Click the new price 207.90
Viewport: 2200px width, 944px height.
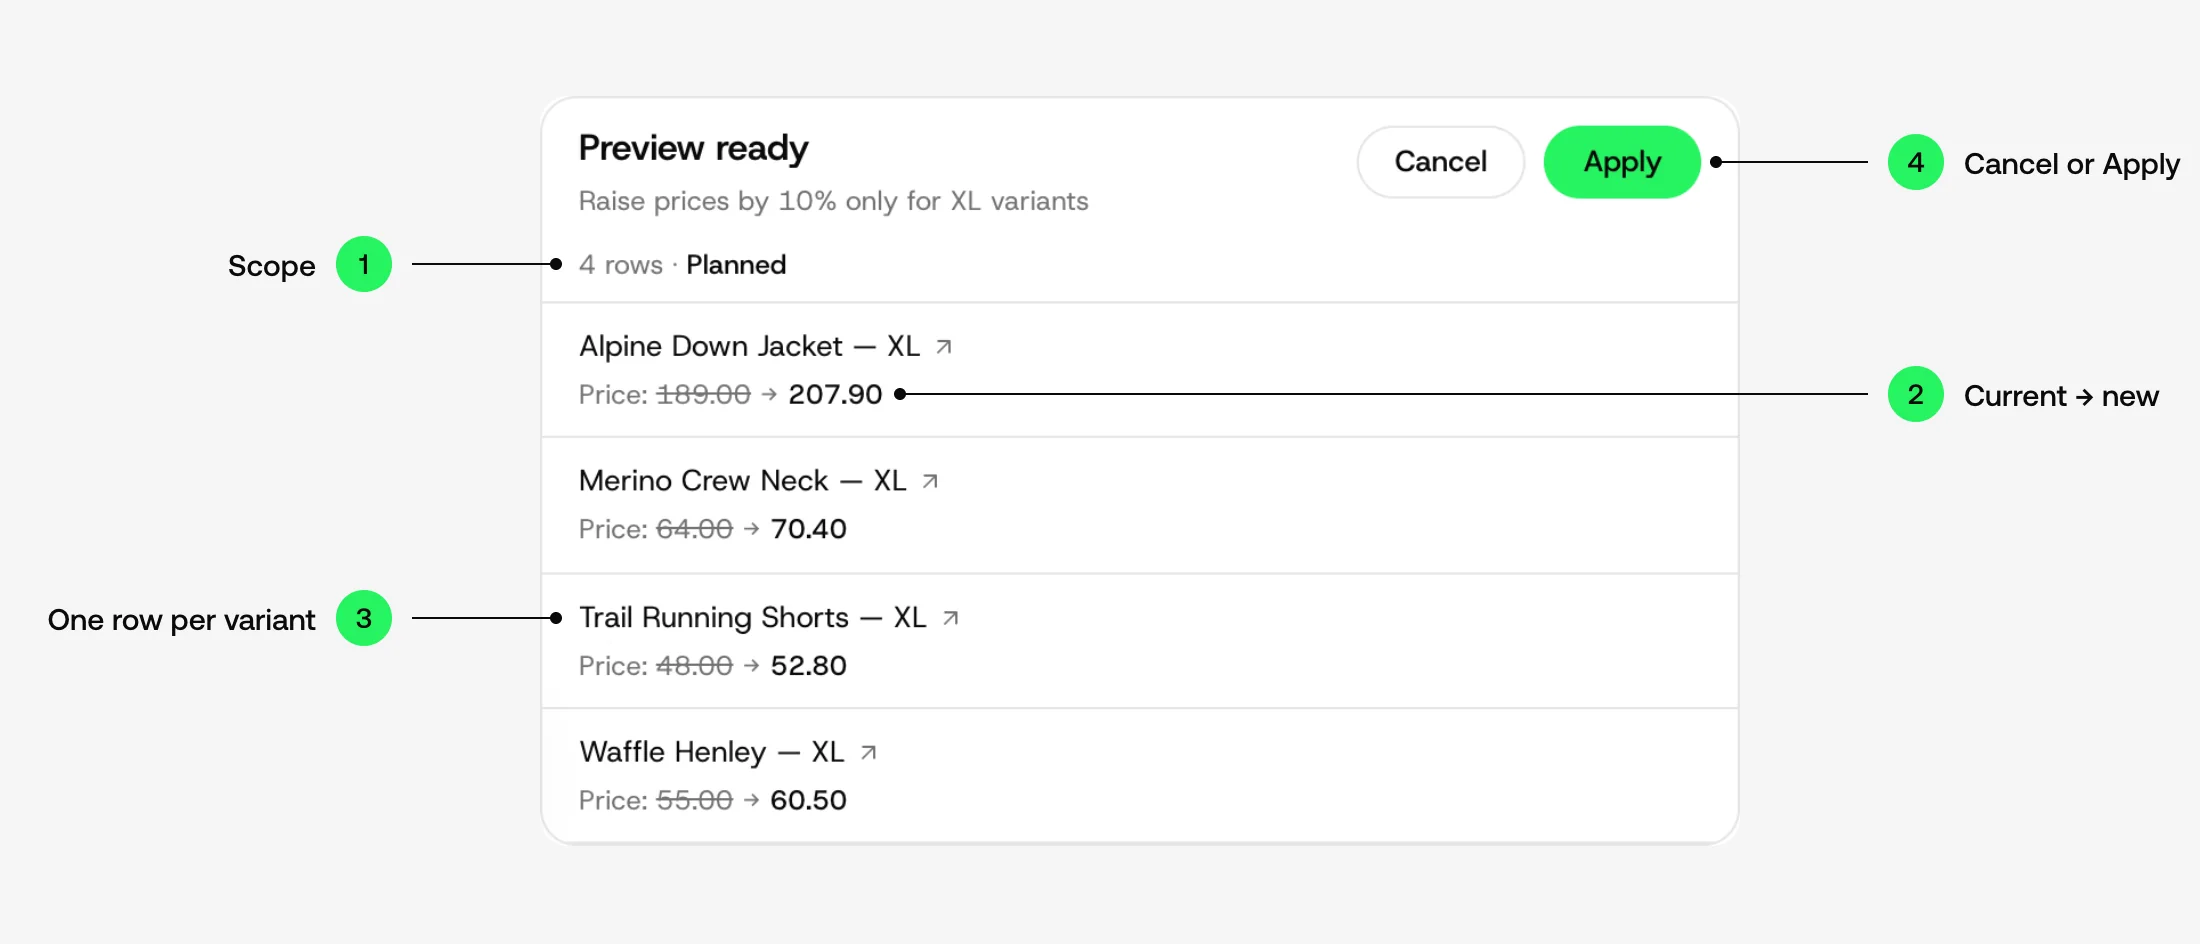click(x=835, y=394)
